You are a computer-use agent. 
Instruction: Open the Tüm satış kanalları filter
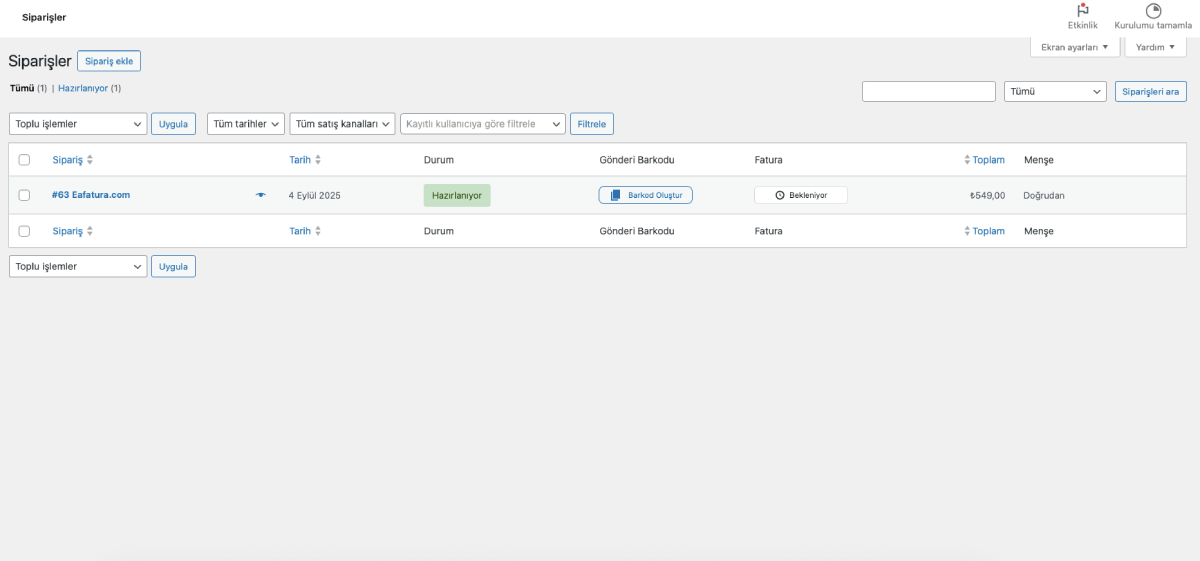pos(342,124)
